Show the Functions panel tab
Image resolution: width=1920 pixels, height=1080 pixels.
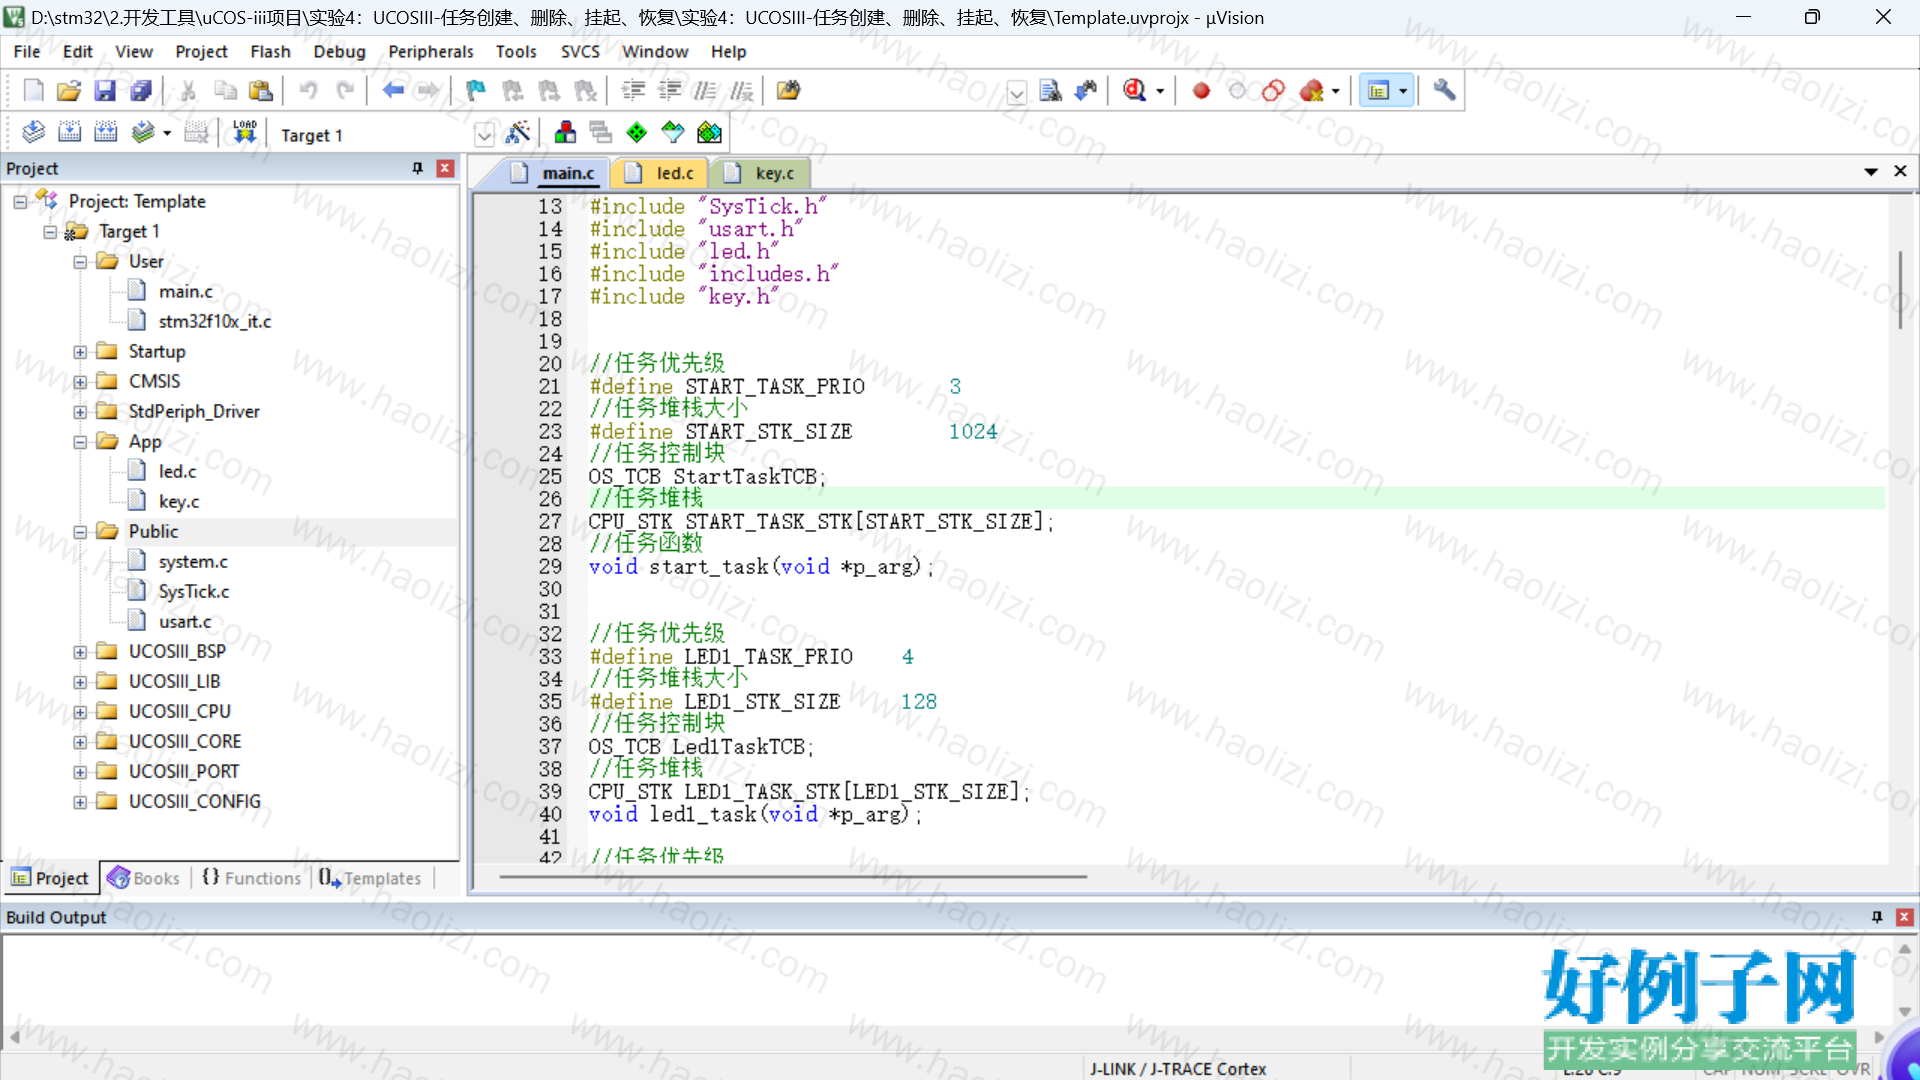click(252, 878)
